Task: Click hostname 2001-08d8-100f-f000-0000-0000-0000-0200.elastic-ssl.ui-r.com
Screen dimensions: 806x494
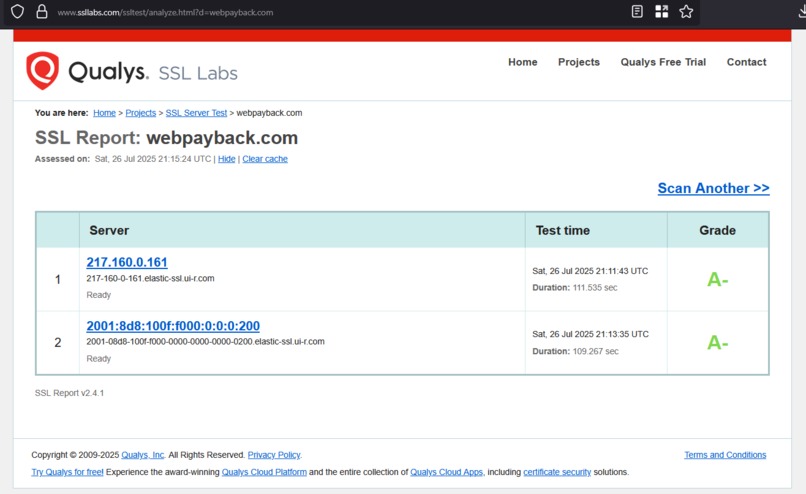Action: click(206, 341)
